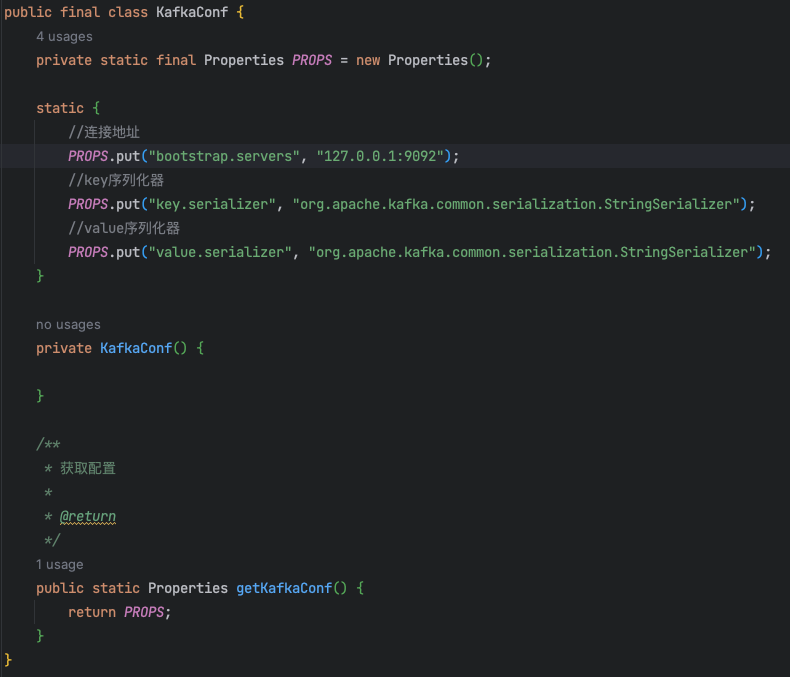
Task: Click the "value.serializer" string literal
Action: tap(220, 252)
